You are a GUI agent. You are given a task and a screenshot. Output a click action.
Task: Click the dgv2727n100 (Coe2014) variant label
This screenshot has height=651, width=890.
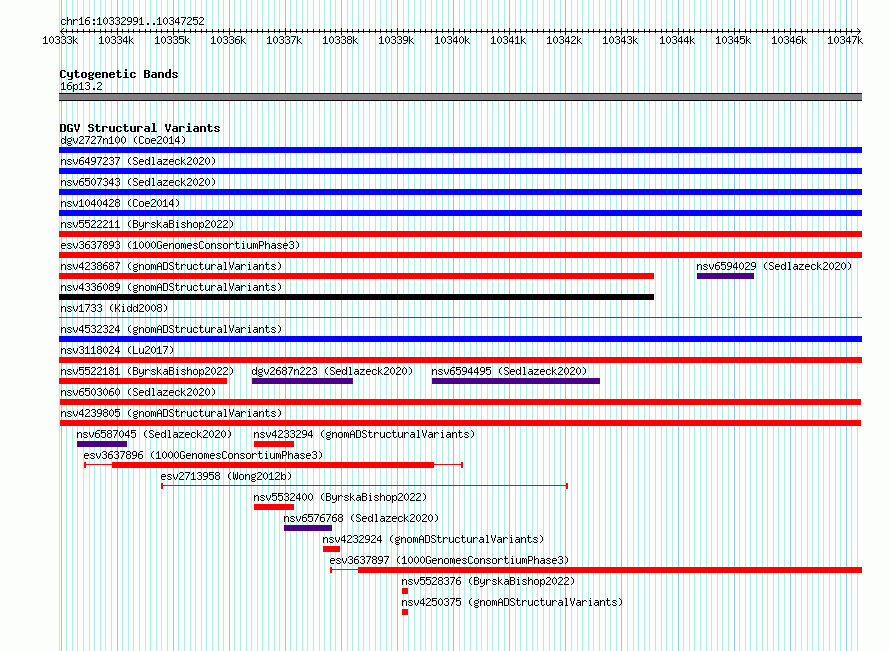(x=123, y=140)
